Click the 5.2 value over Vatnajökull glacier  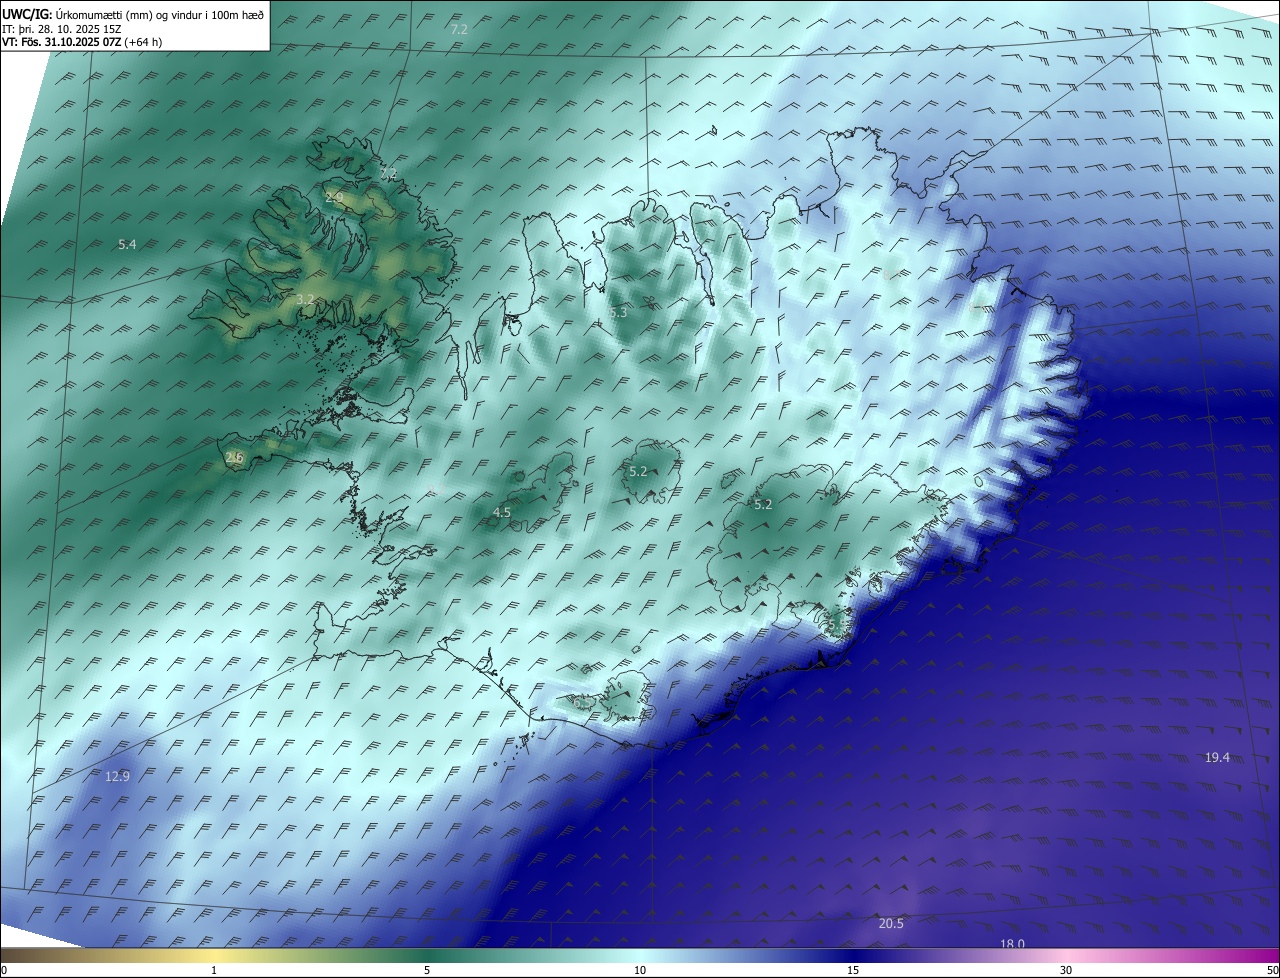763,505
